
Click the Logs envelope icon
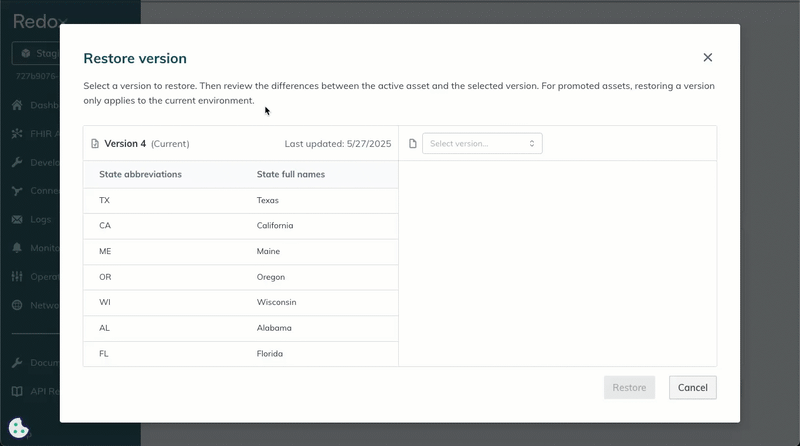coord(17,219)
